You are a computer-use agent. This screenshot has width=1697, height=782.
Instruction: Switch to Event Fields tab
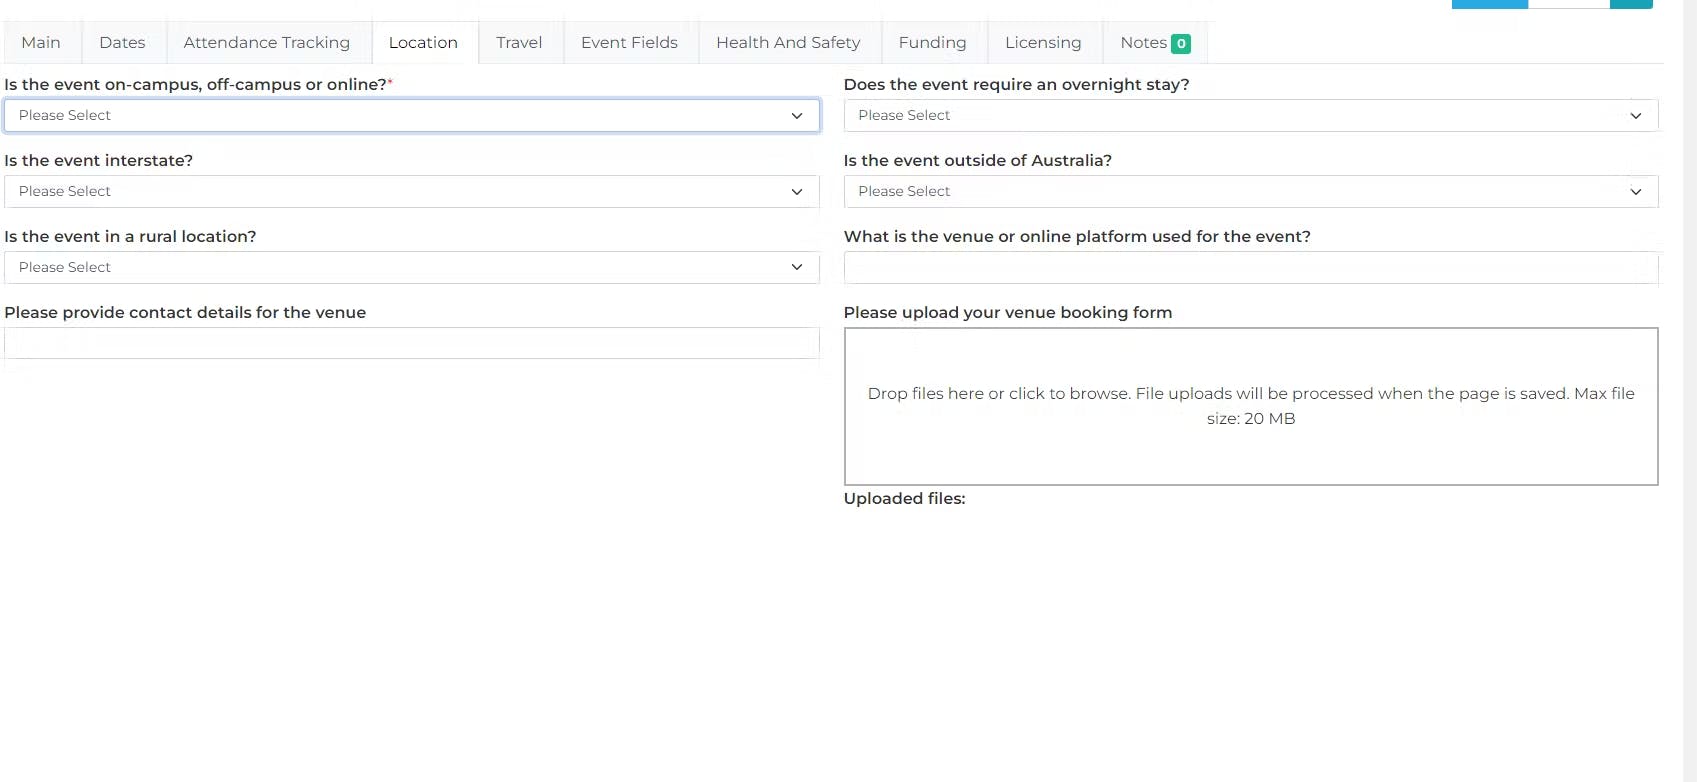click(x=629, y=42)
